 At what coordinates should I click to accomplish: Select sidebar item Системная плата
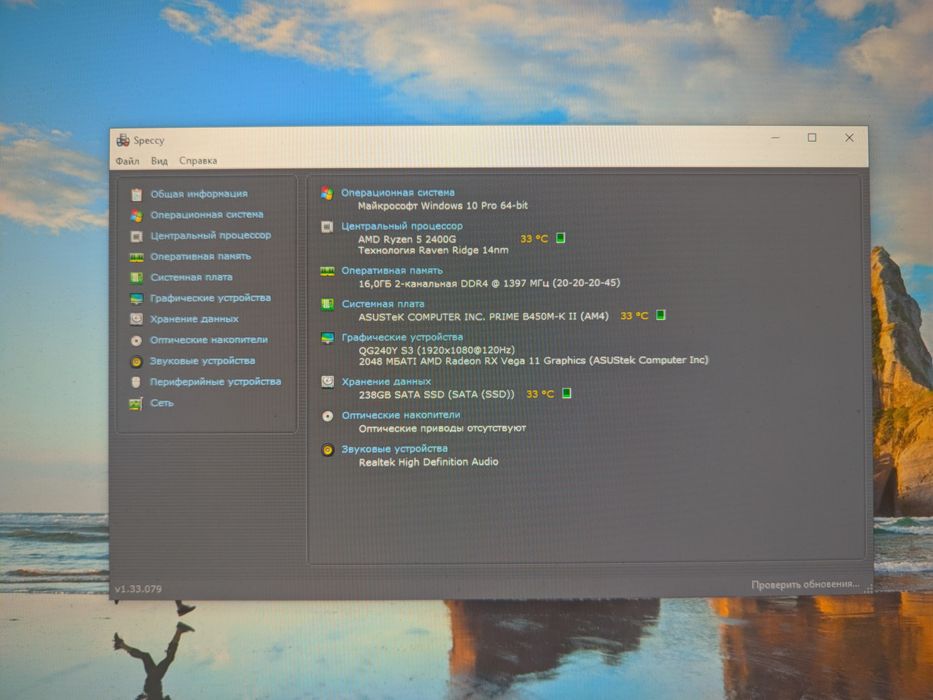click(x=191, y=277)
